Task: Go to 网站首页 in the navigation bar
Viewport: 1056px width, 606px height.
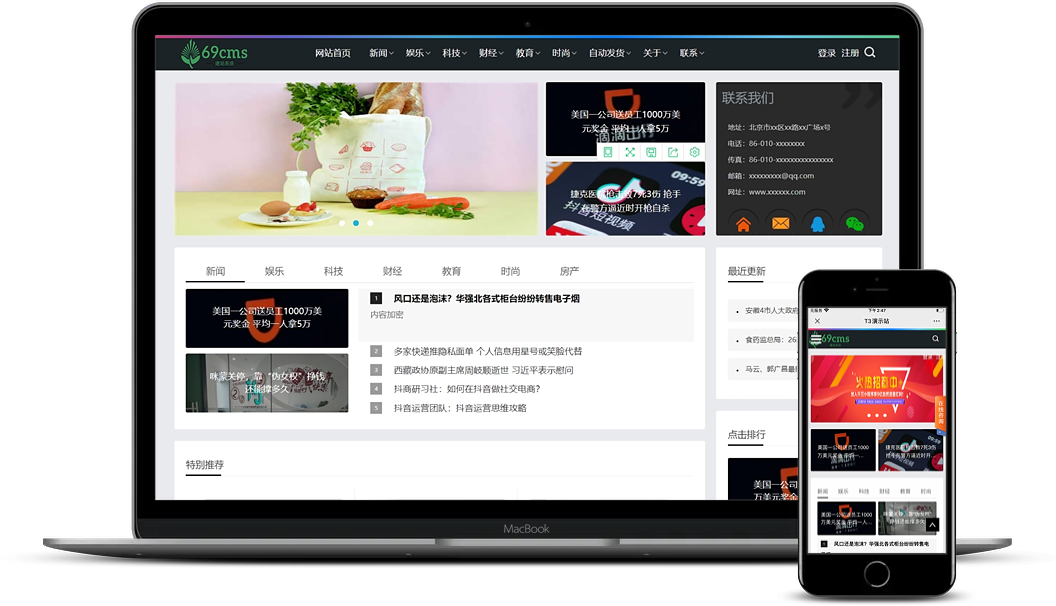Action: pos(333,53)
